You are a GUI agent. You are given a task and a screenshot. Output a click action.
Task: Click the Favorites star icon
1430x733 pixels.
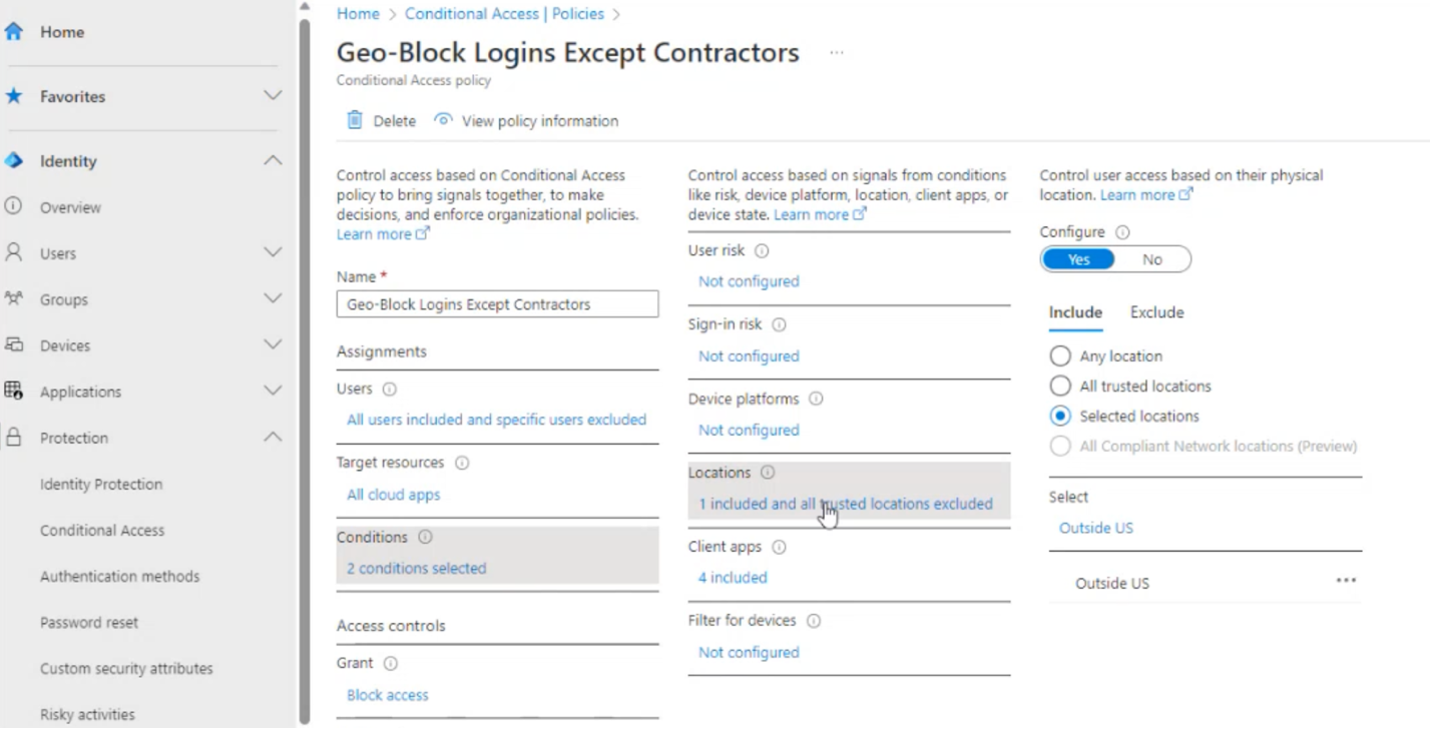click(14, 97)
